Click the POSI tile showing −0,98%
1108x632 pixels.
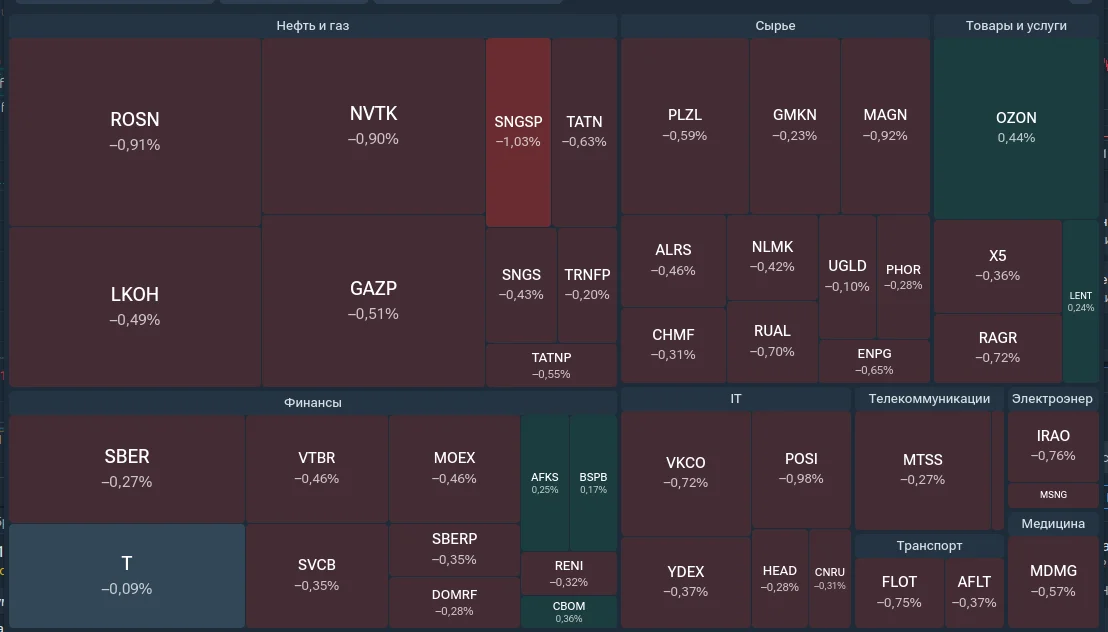(x=801, y=469)
